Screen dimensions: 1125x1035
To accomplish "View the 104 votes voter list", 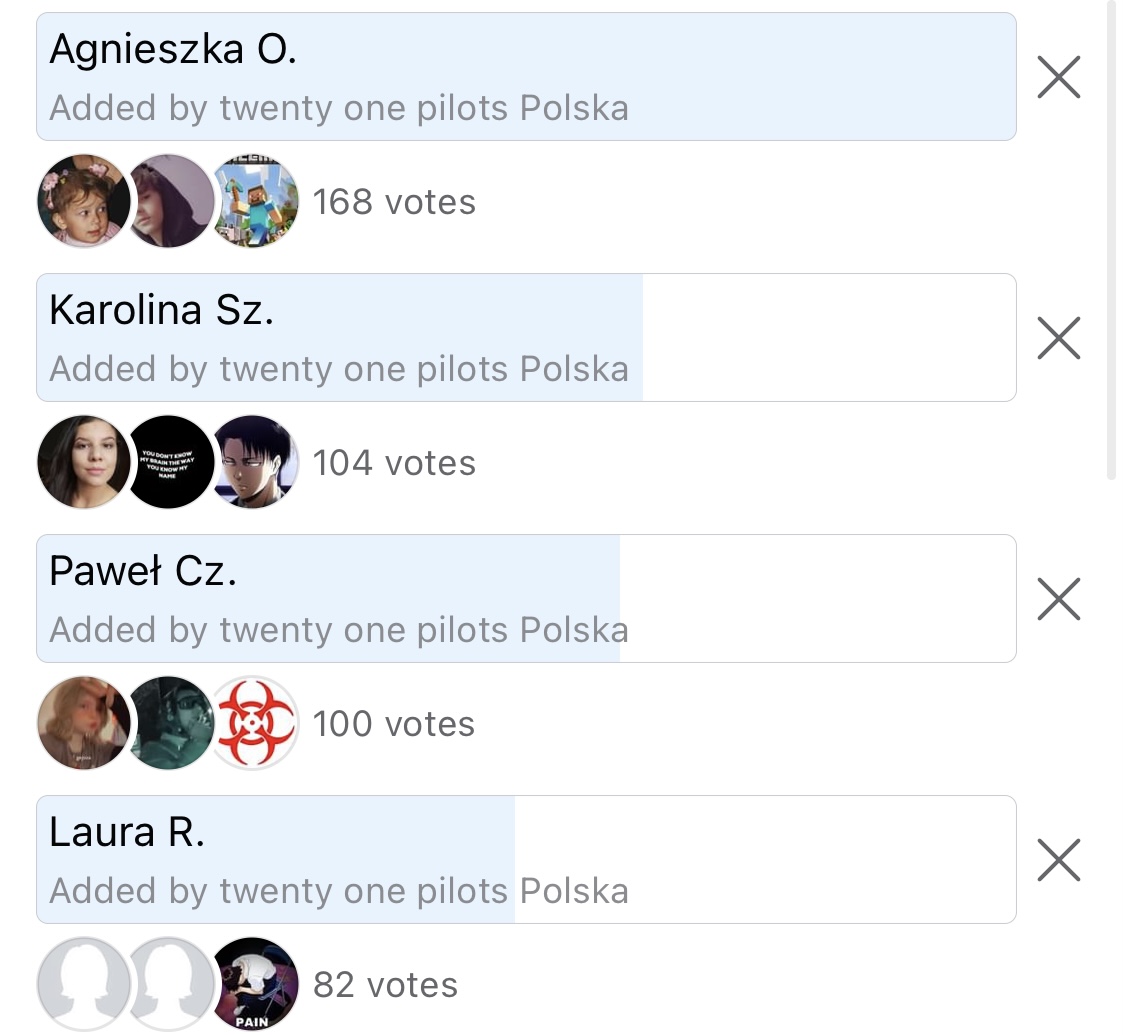I will pos(394,463).
